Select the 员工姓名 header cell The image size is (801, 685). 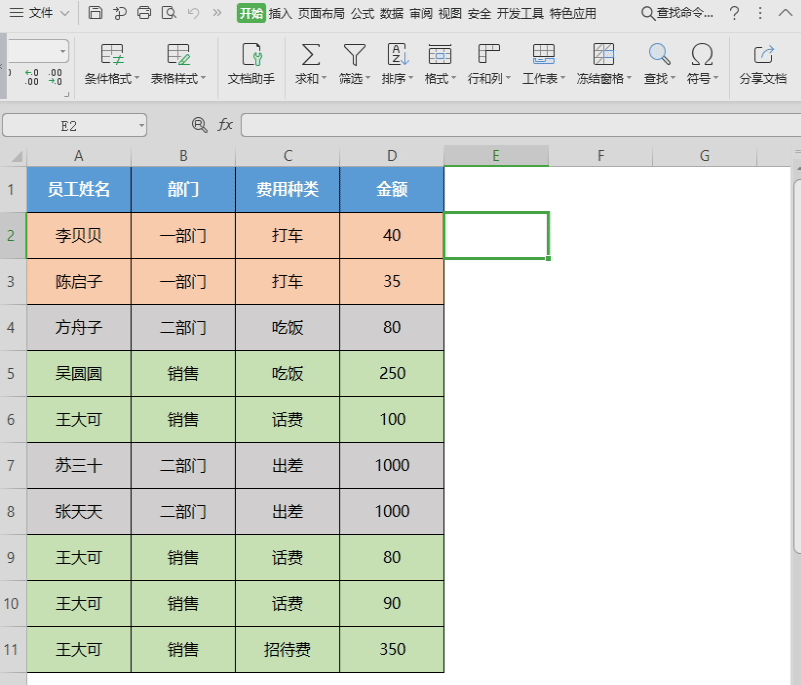click(79, 190)
